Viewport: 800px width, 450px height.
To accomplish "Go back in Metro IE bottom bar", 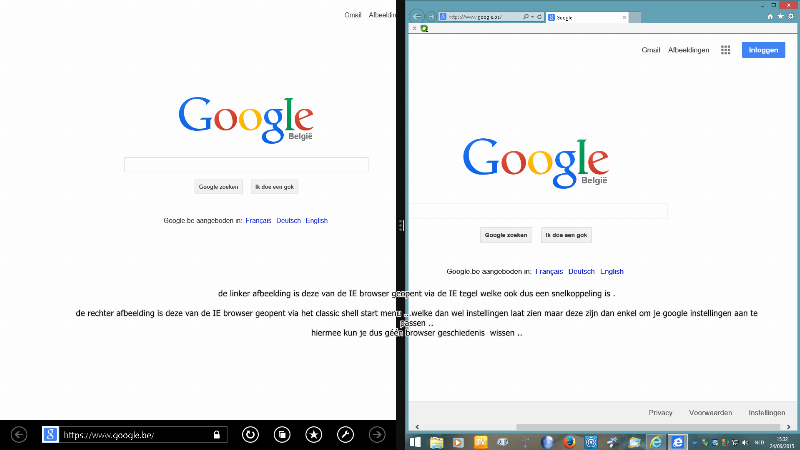I will (x=19, y=435).
